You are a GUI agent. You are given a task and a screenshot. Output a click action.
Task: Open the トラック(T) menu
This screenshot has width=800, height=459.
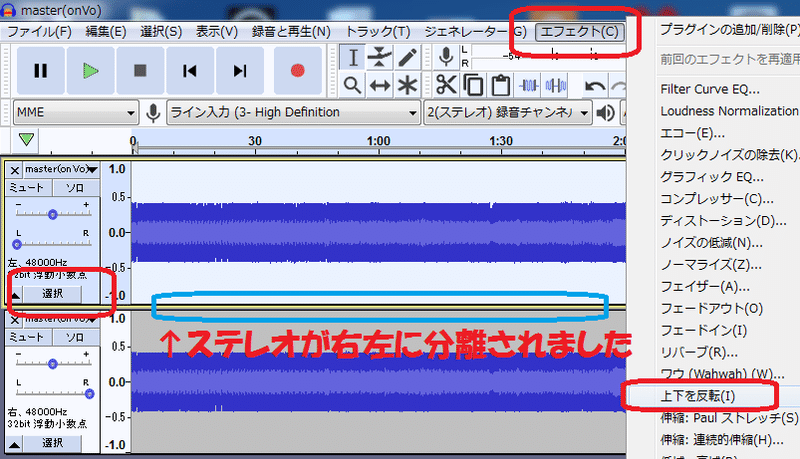click(378, 32)
